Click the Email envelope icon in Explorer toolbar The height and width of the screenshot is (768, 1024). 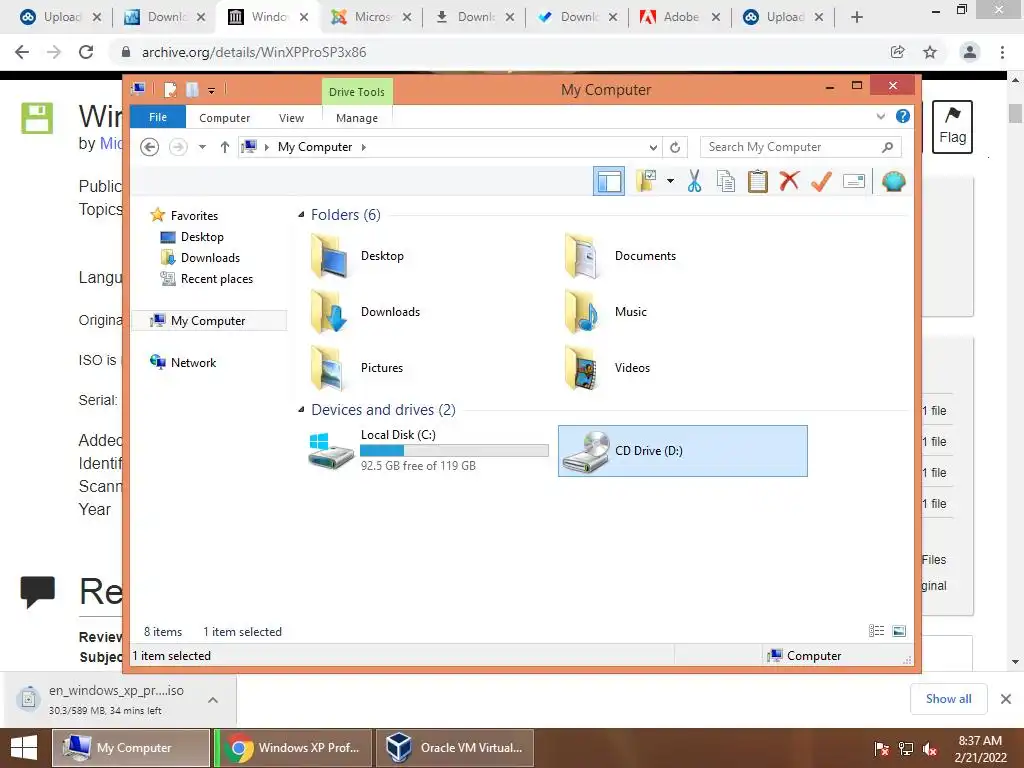click(x=854, y=181)
